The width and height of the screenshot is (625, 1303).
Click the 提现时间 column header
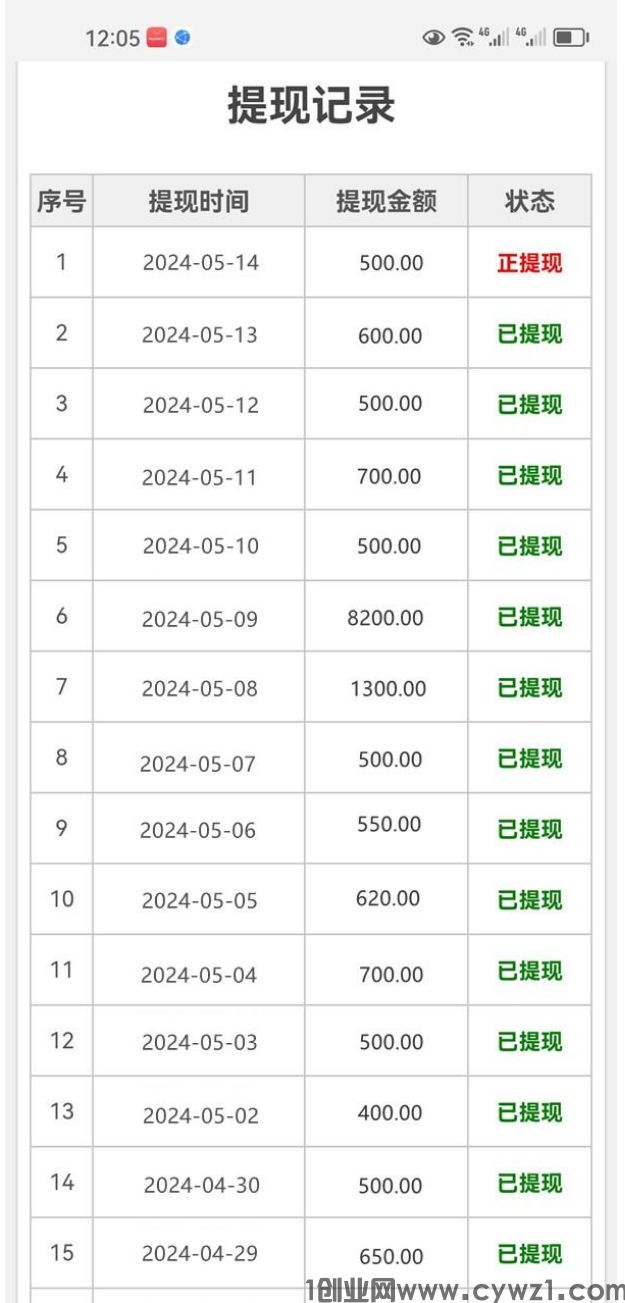(198, 201)
